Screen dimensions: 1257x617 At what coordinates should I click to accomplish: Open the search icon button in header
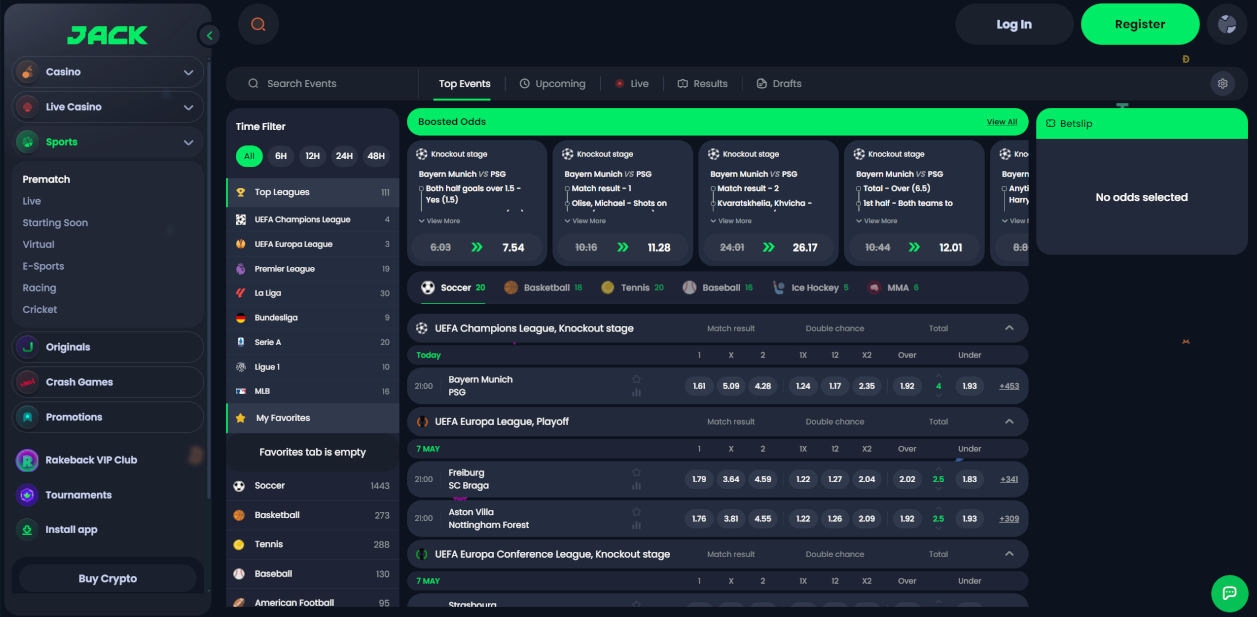click(258, 24)
